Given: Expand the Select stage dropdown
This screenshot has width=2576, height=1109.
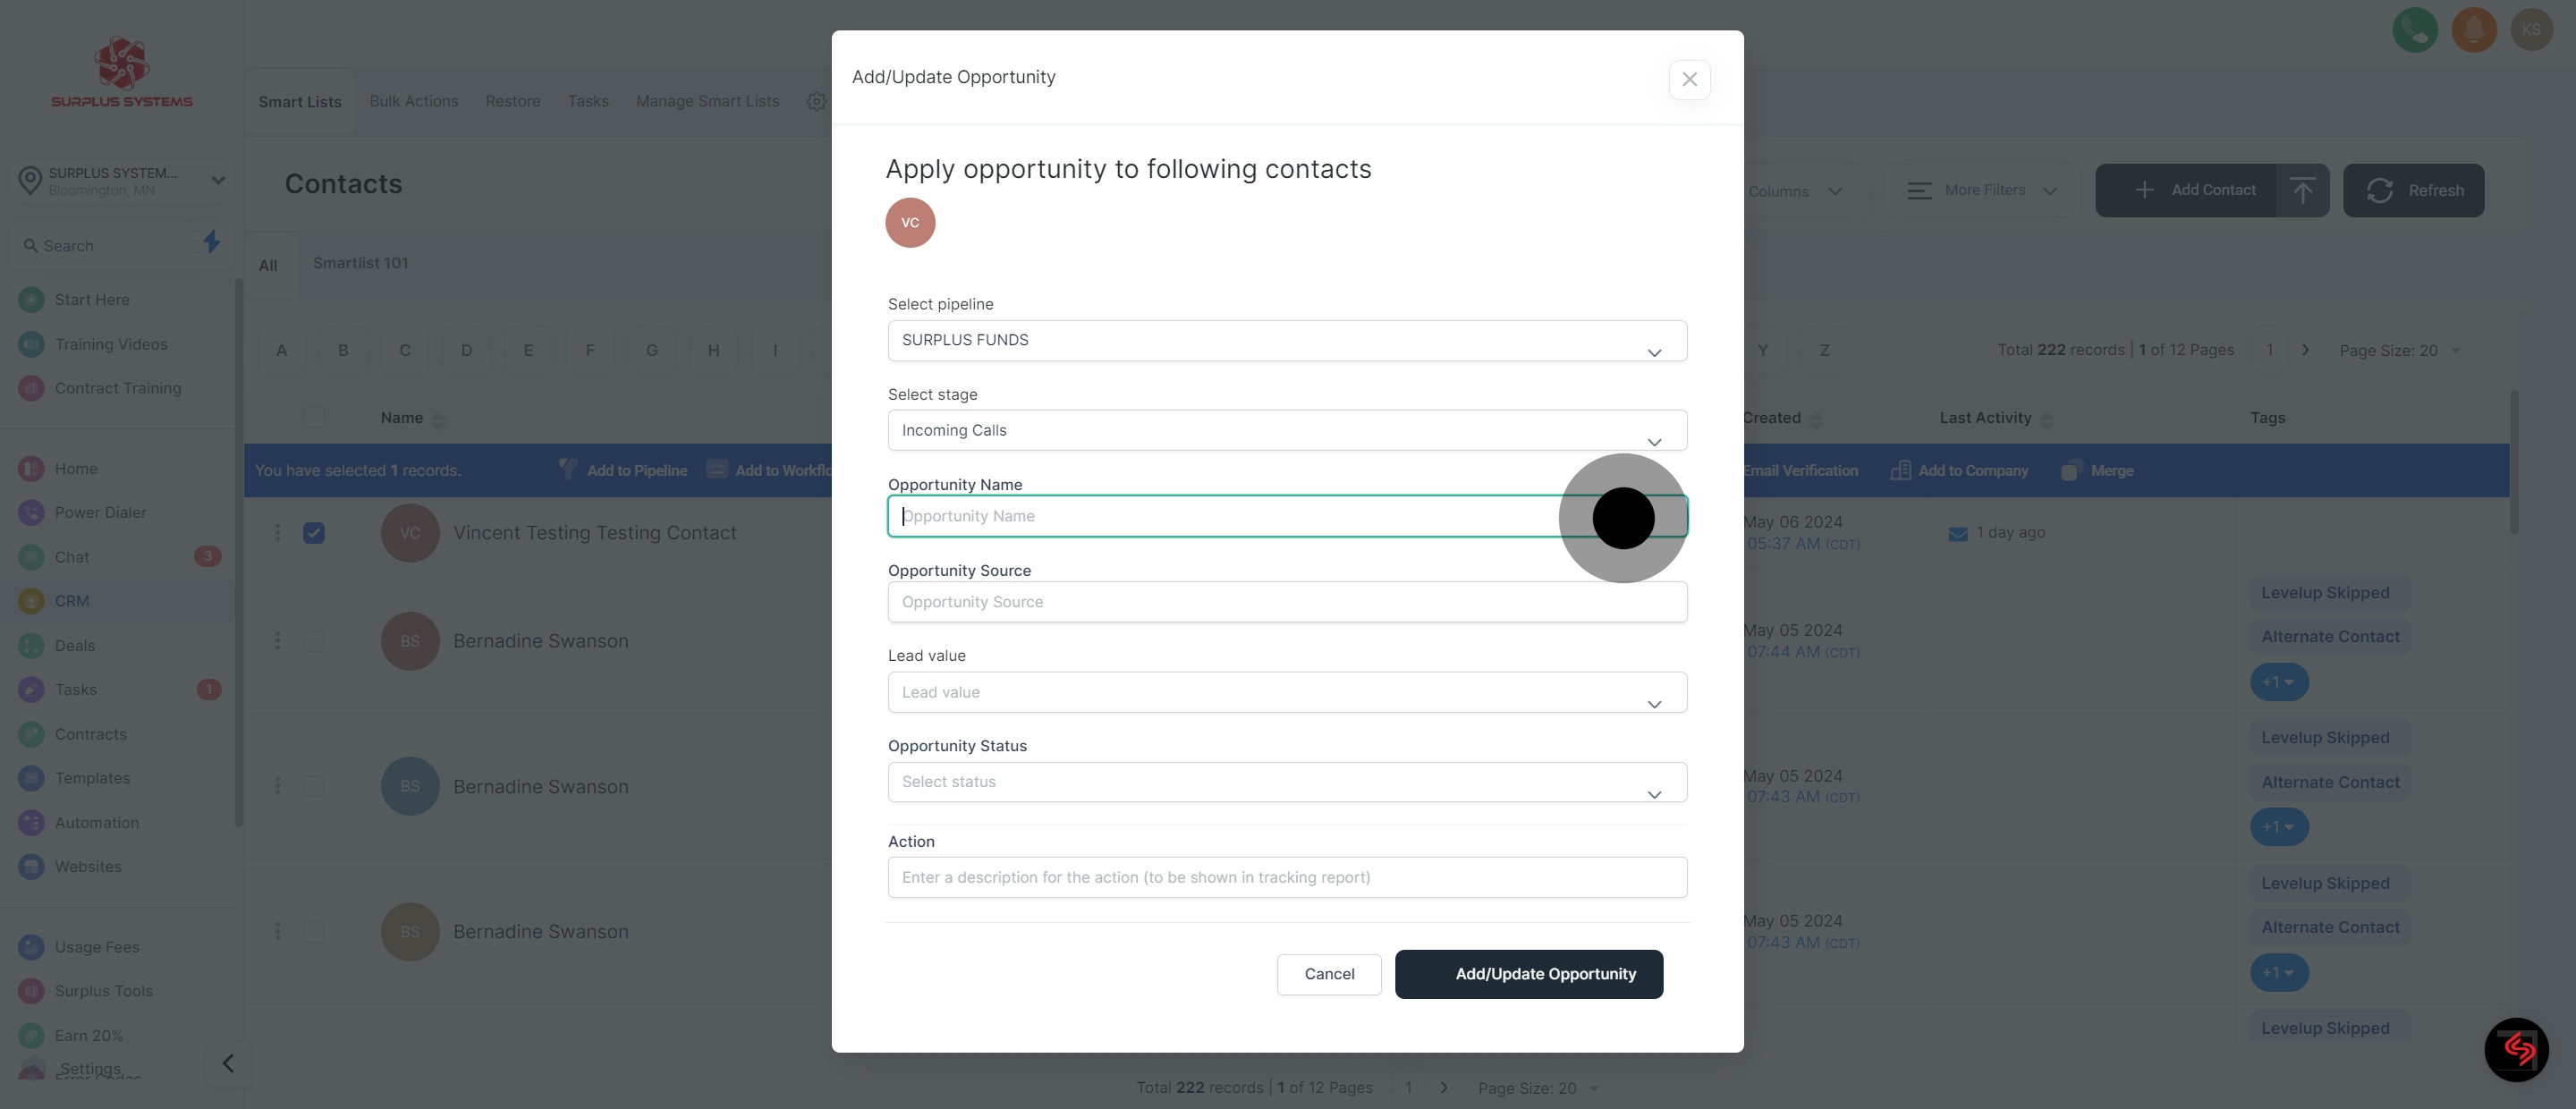Looking at the screenshot, I should (1286, 431).
